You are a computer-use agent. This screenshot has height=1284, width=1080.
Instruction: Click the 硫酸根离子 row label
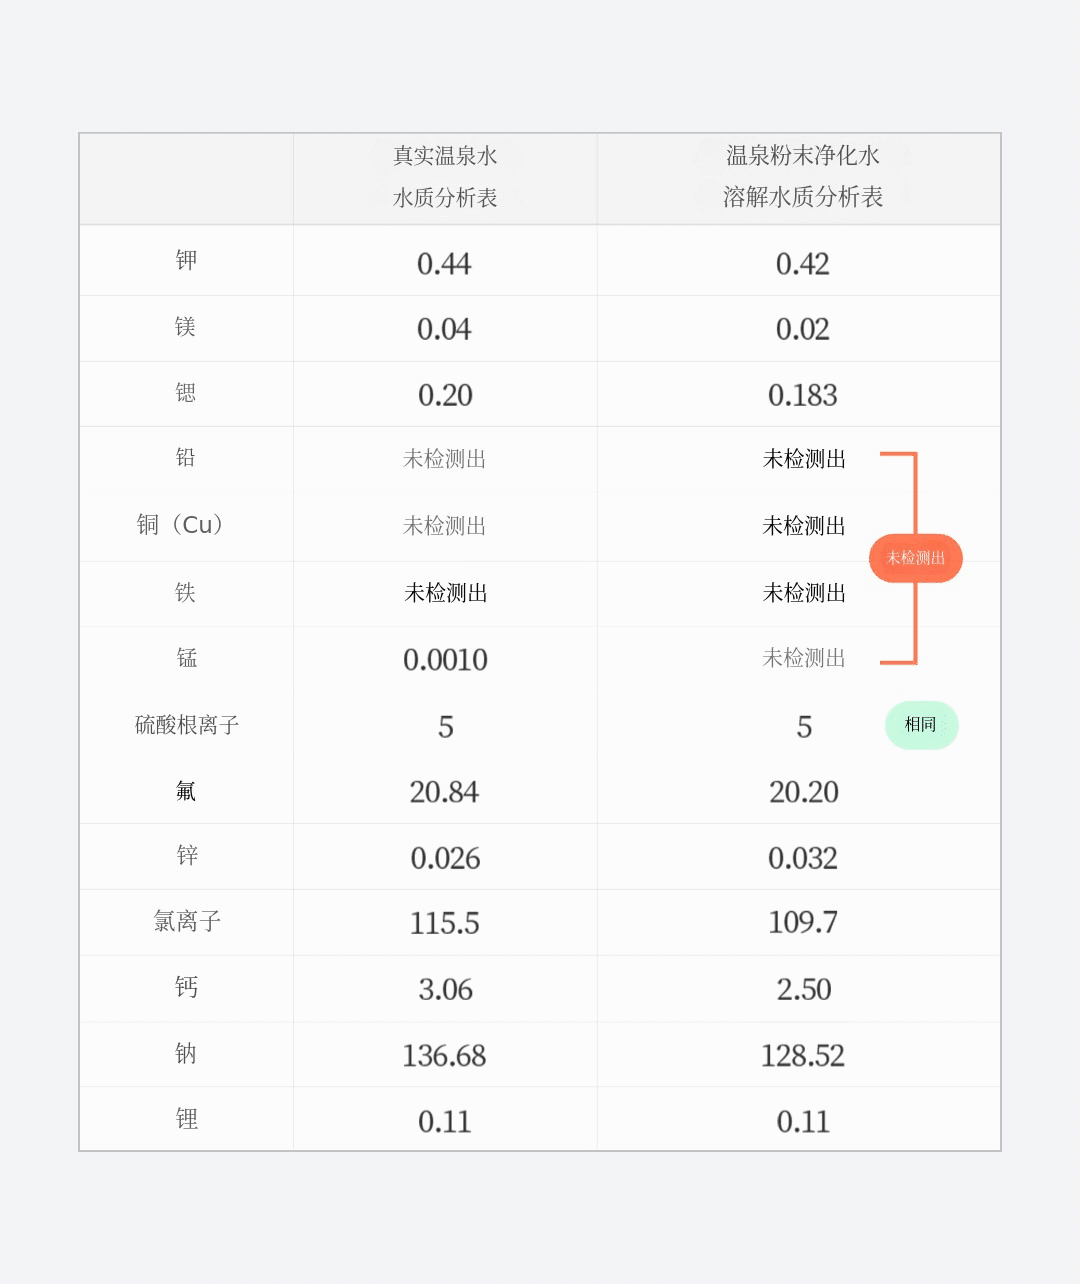coord(187,725)
